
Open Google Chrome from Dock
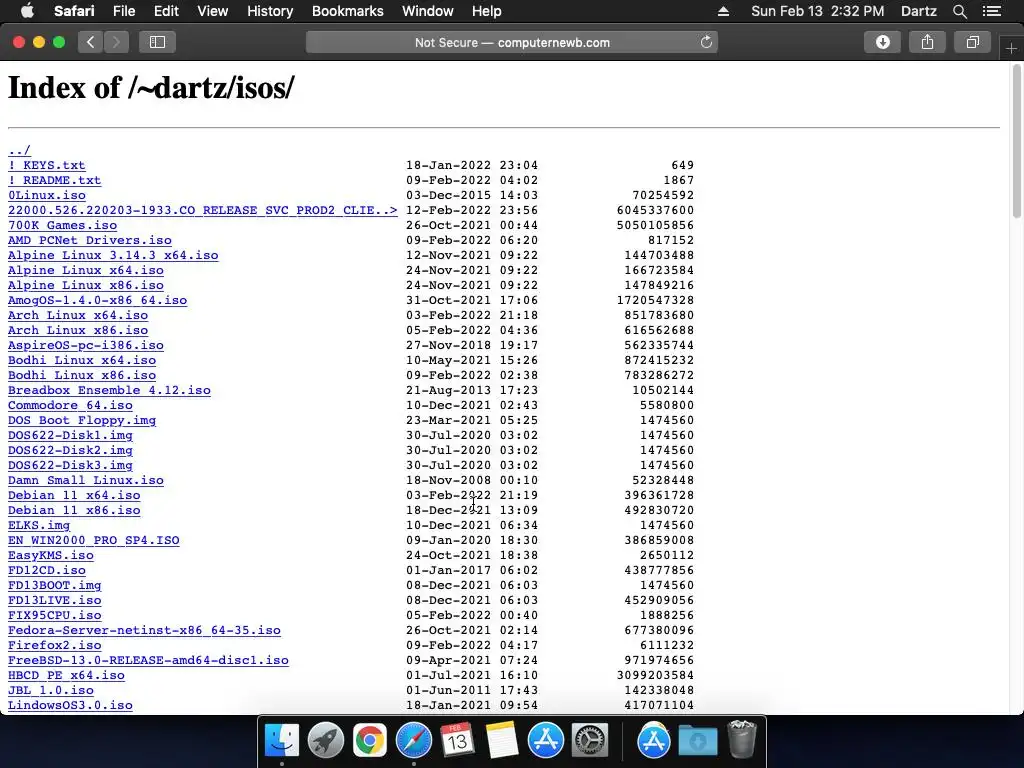pyautogui.click(x=370, y=741)
